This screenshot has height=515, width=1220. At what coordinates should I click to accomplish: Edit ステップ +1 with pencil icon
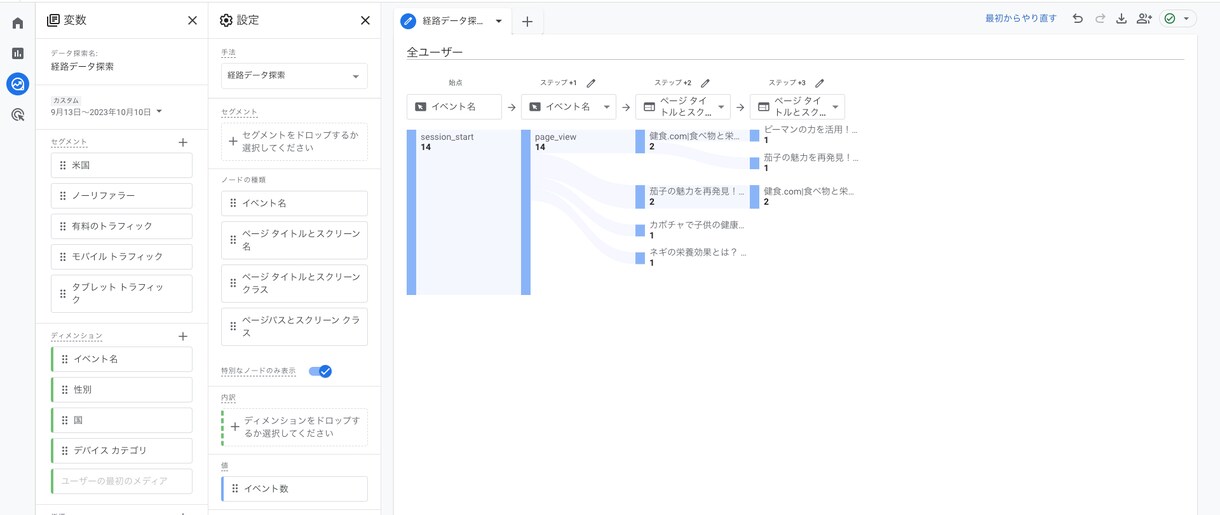591,83
